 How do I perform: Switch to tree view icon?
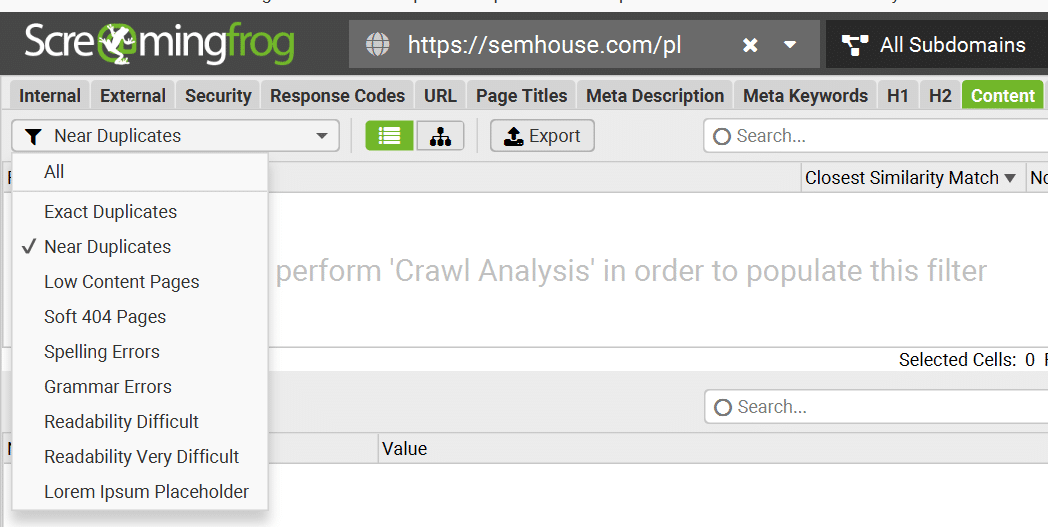pyautogui.click(x=440, y=136)
